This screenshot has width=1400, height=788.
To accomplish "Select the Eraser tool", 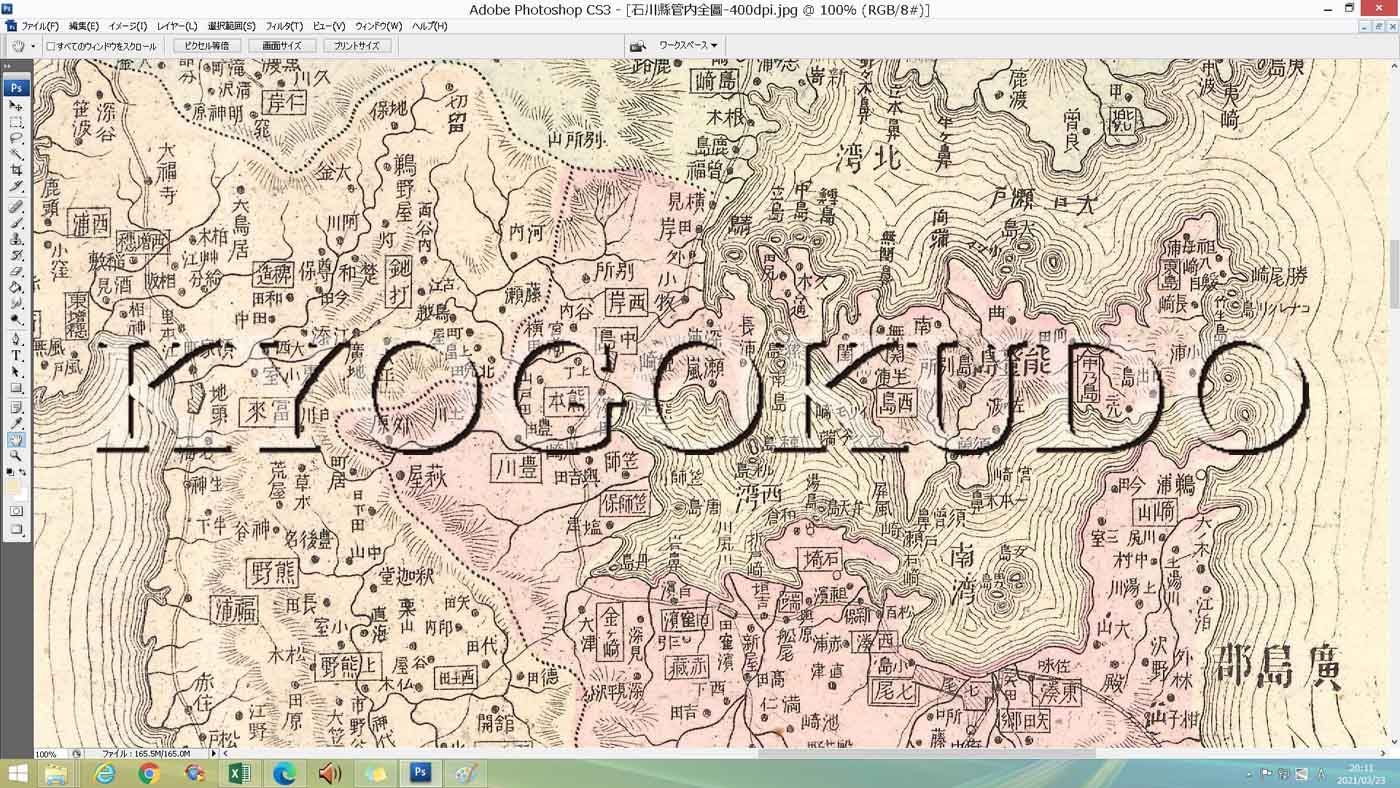I will coord(16,271).
